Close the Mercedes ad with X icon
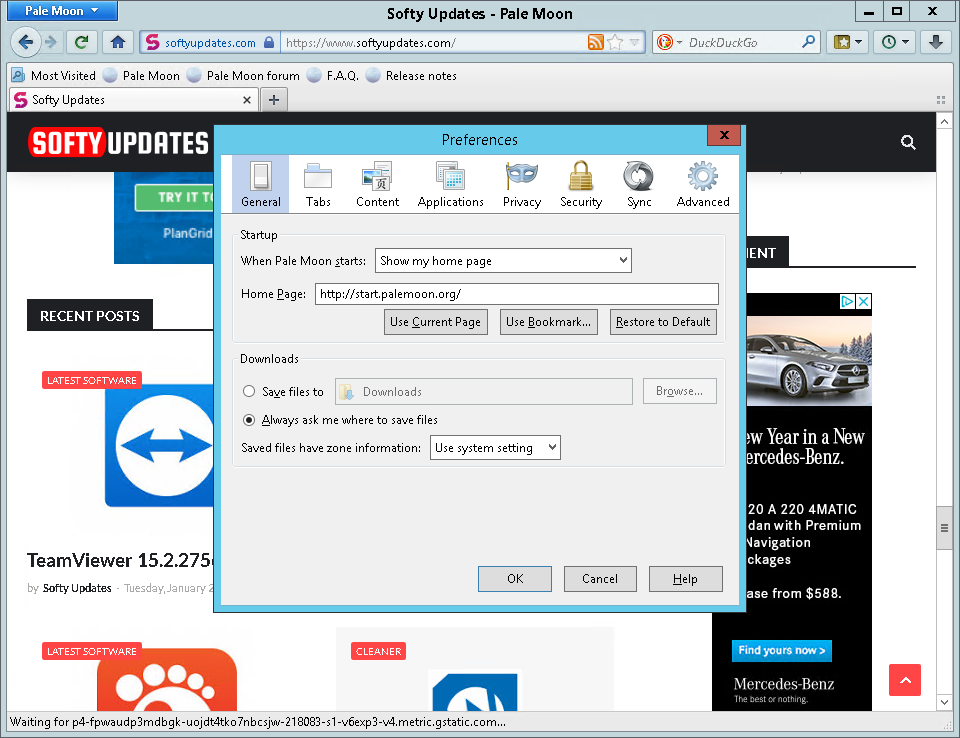 [863, 301]
